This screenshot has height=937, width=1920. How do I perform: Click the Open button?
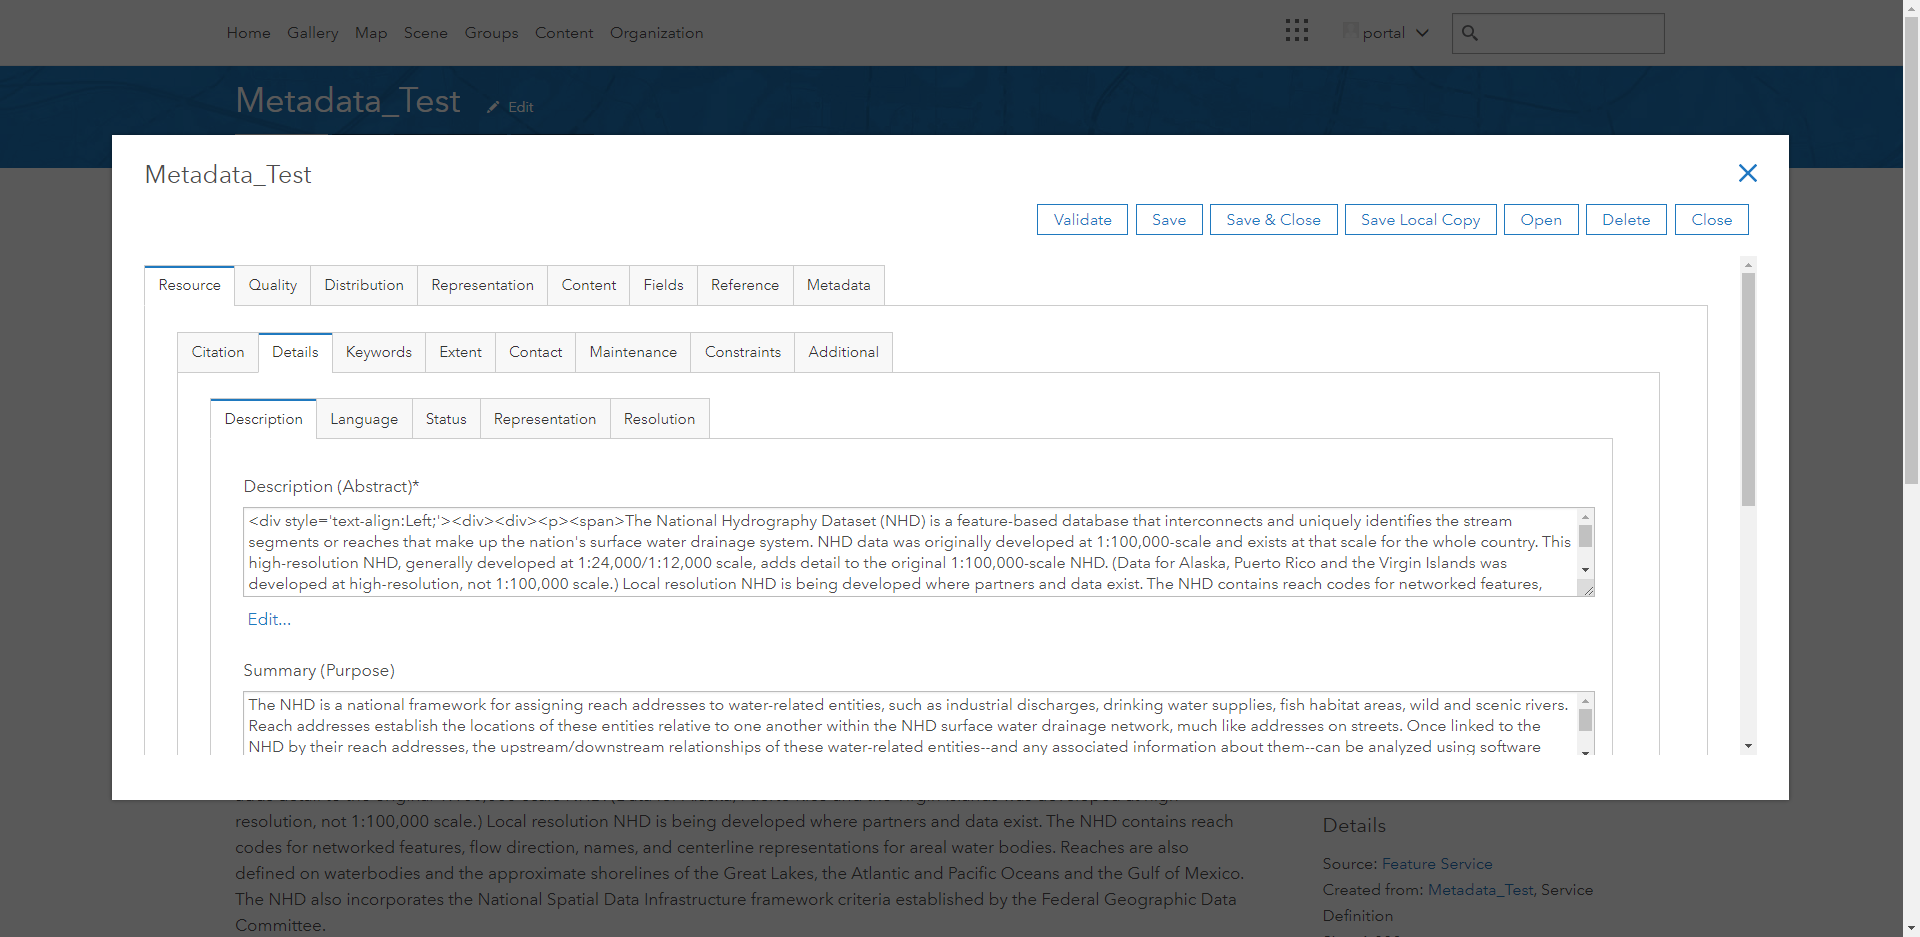1541,220
